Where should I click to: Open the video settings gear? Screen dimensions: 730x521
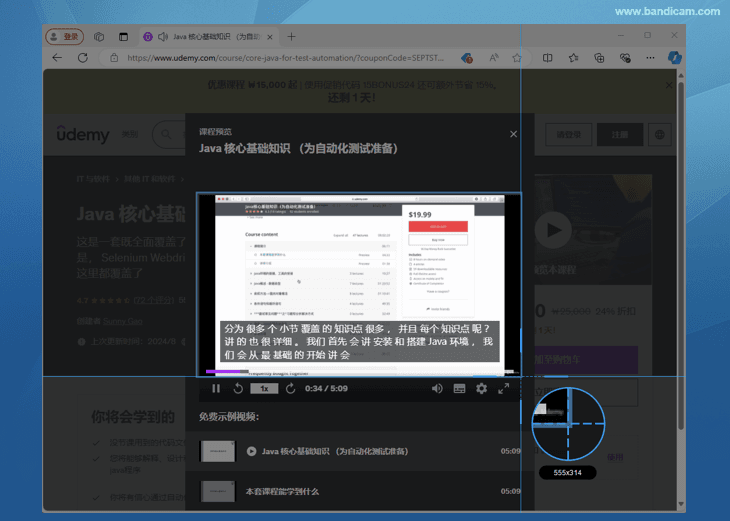tap(481, 388)
